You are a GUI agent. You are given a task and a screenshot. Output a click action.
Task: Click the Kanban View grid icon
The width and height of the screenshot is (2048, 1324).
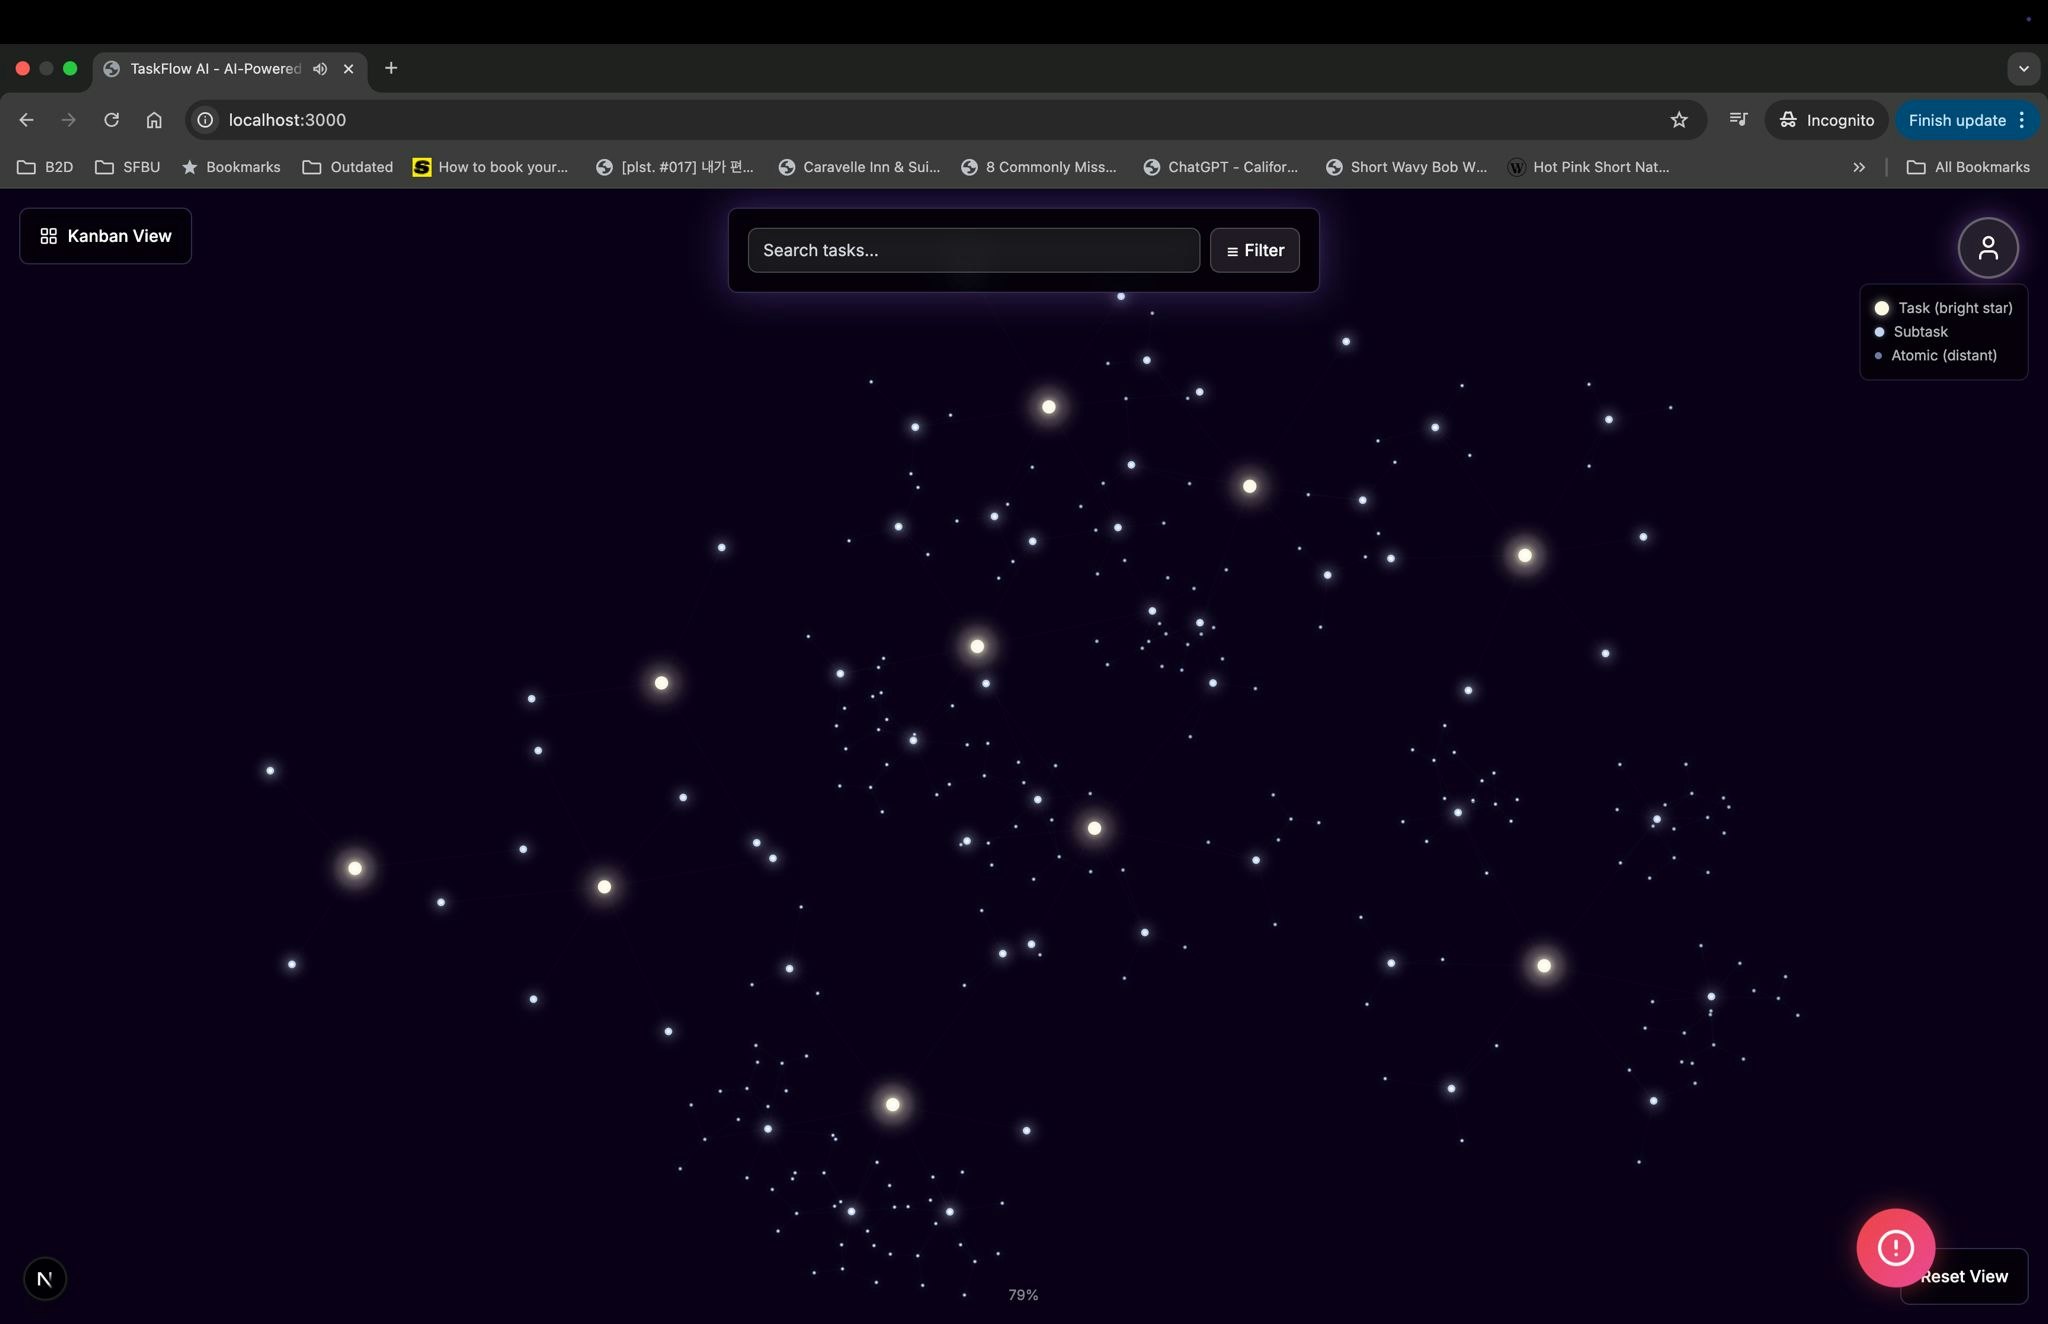[x=49, y=236]
